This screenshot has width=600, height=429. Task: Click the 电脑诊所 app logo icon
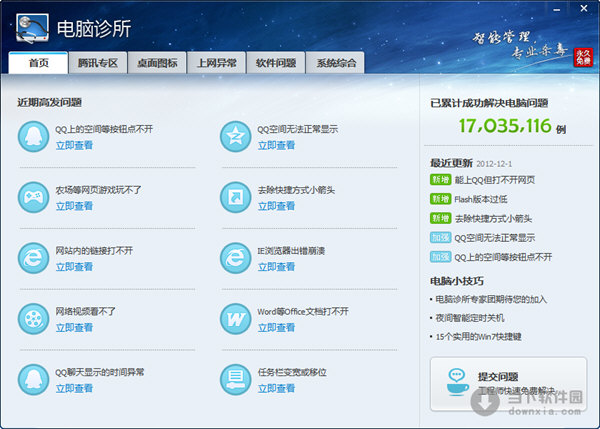[x=33, y=28]
